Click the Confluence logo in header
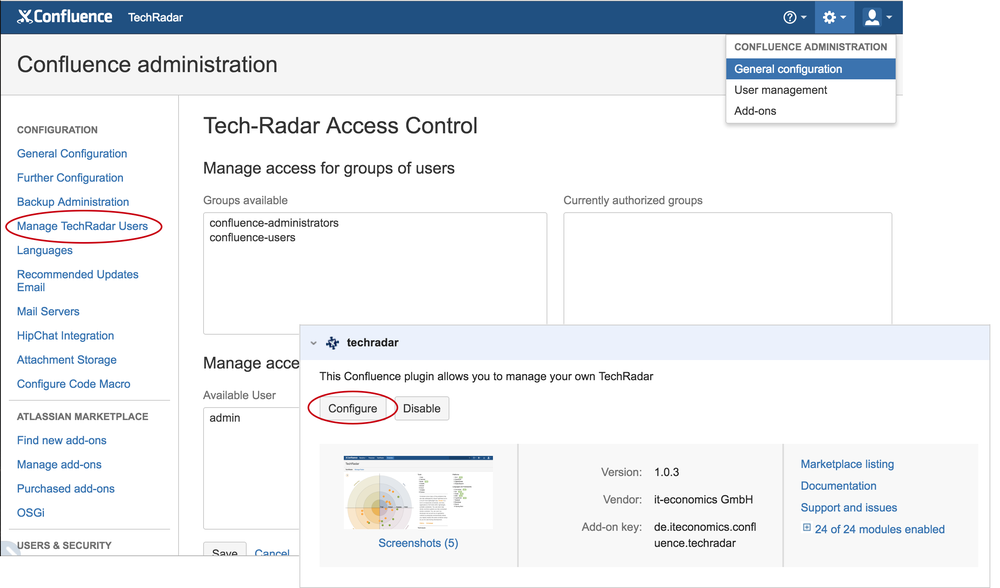The width and height of the screenshot is (1000, 588). [64, 17]
